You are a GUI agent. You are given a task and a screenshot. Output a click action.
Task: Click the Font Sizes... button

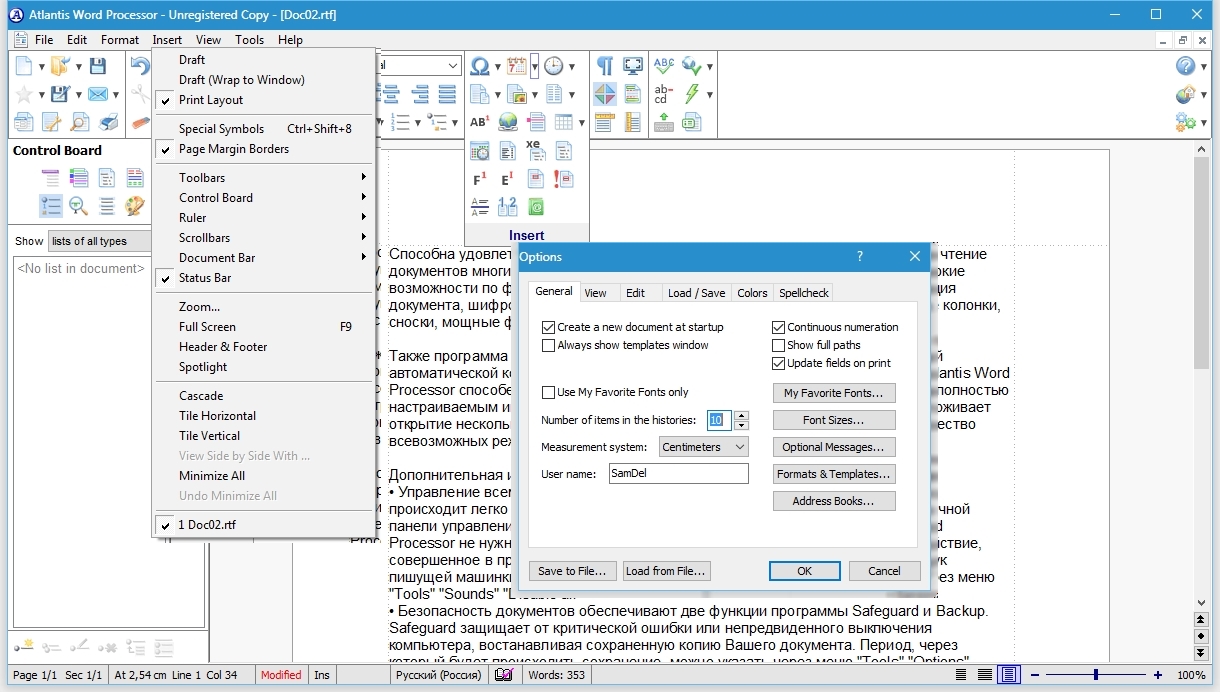[x=833, y=420]
